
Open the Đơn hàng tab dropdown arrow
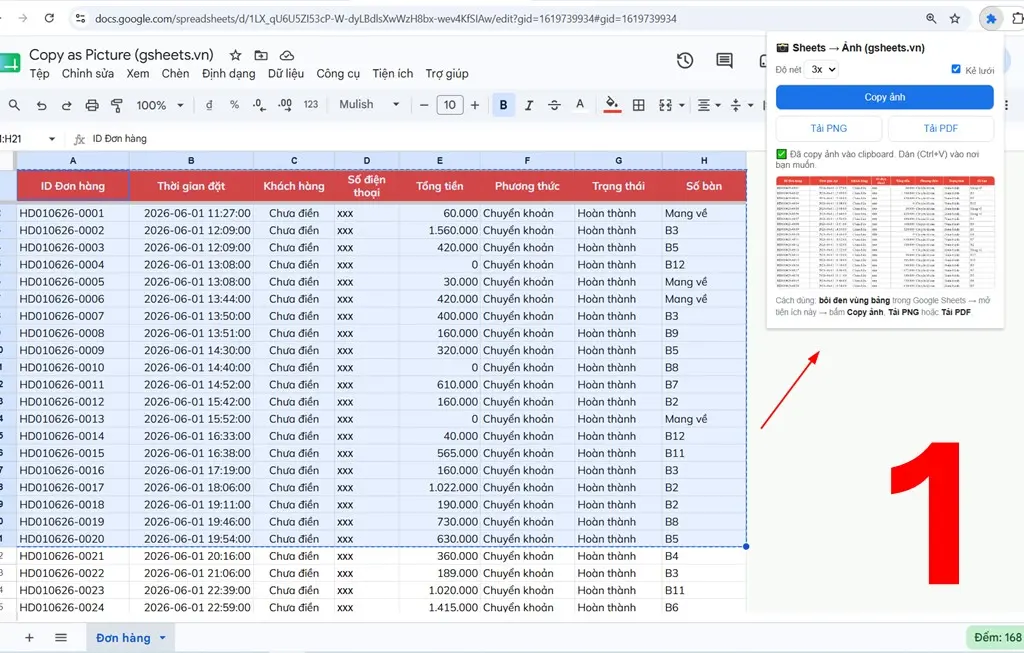[x=163, y=638]
